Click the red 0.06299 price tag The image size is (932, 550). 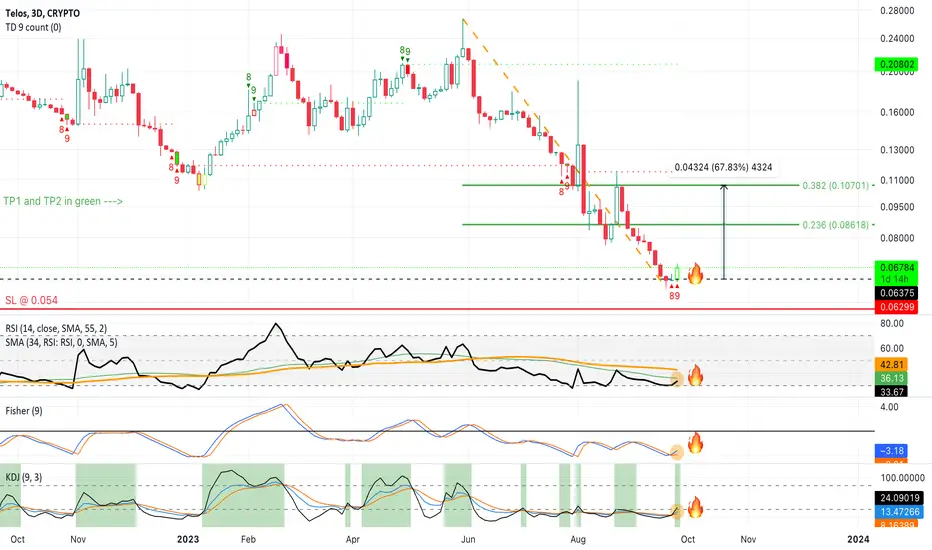pos(896,307)
